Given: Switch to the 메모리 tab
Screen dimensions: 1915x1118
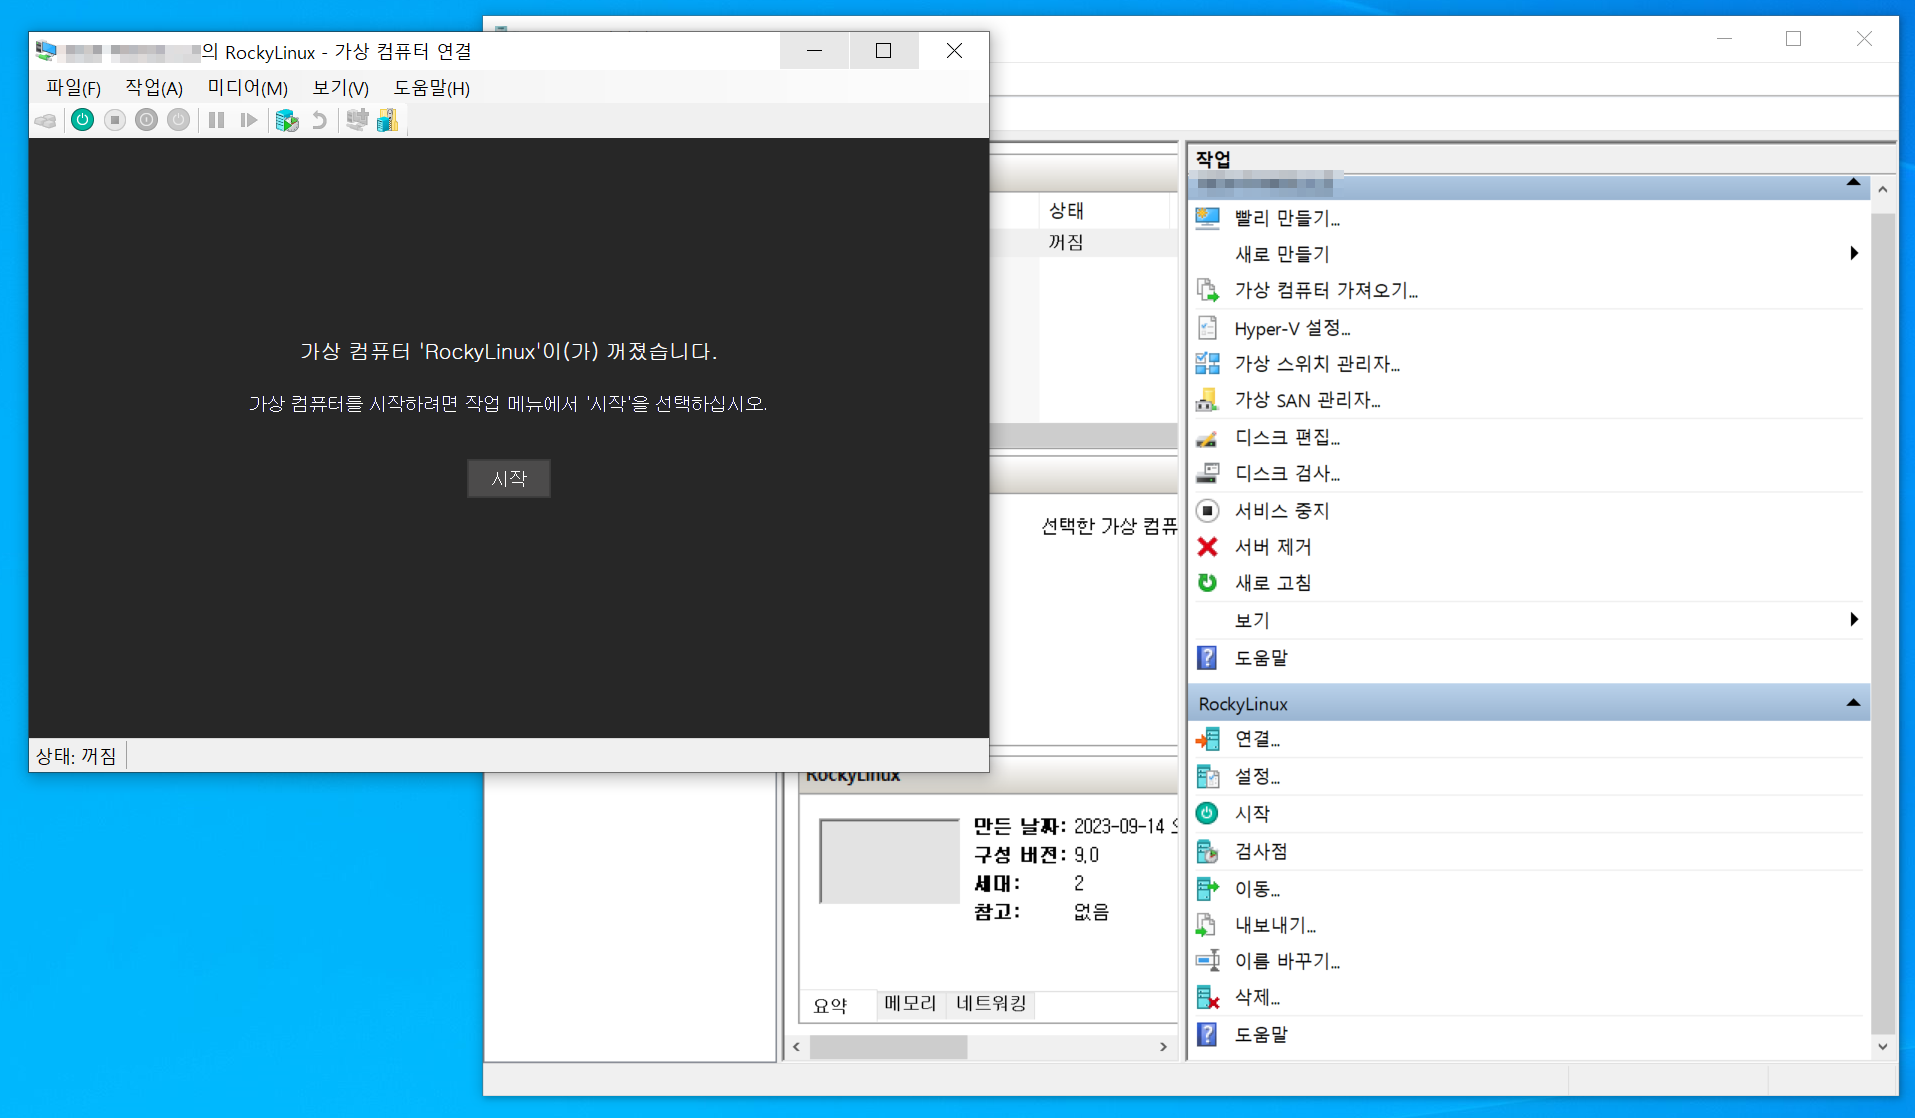Looking at the screenshot, I should click(x=910, y=1003).
